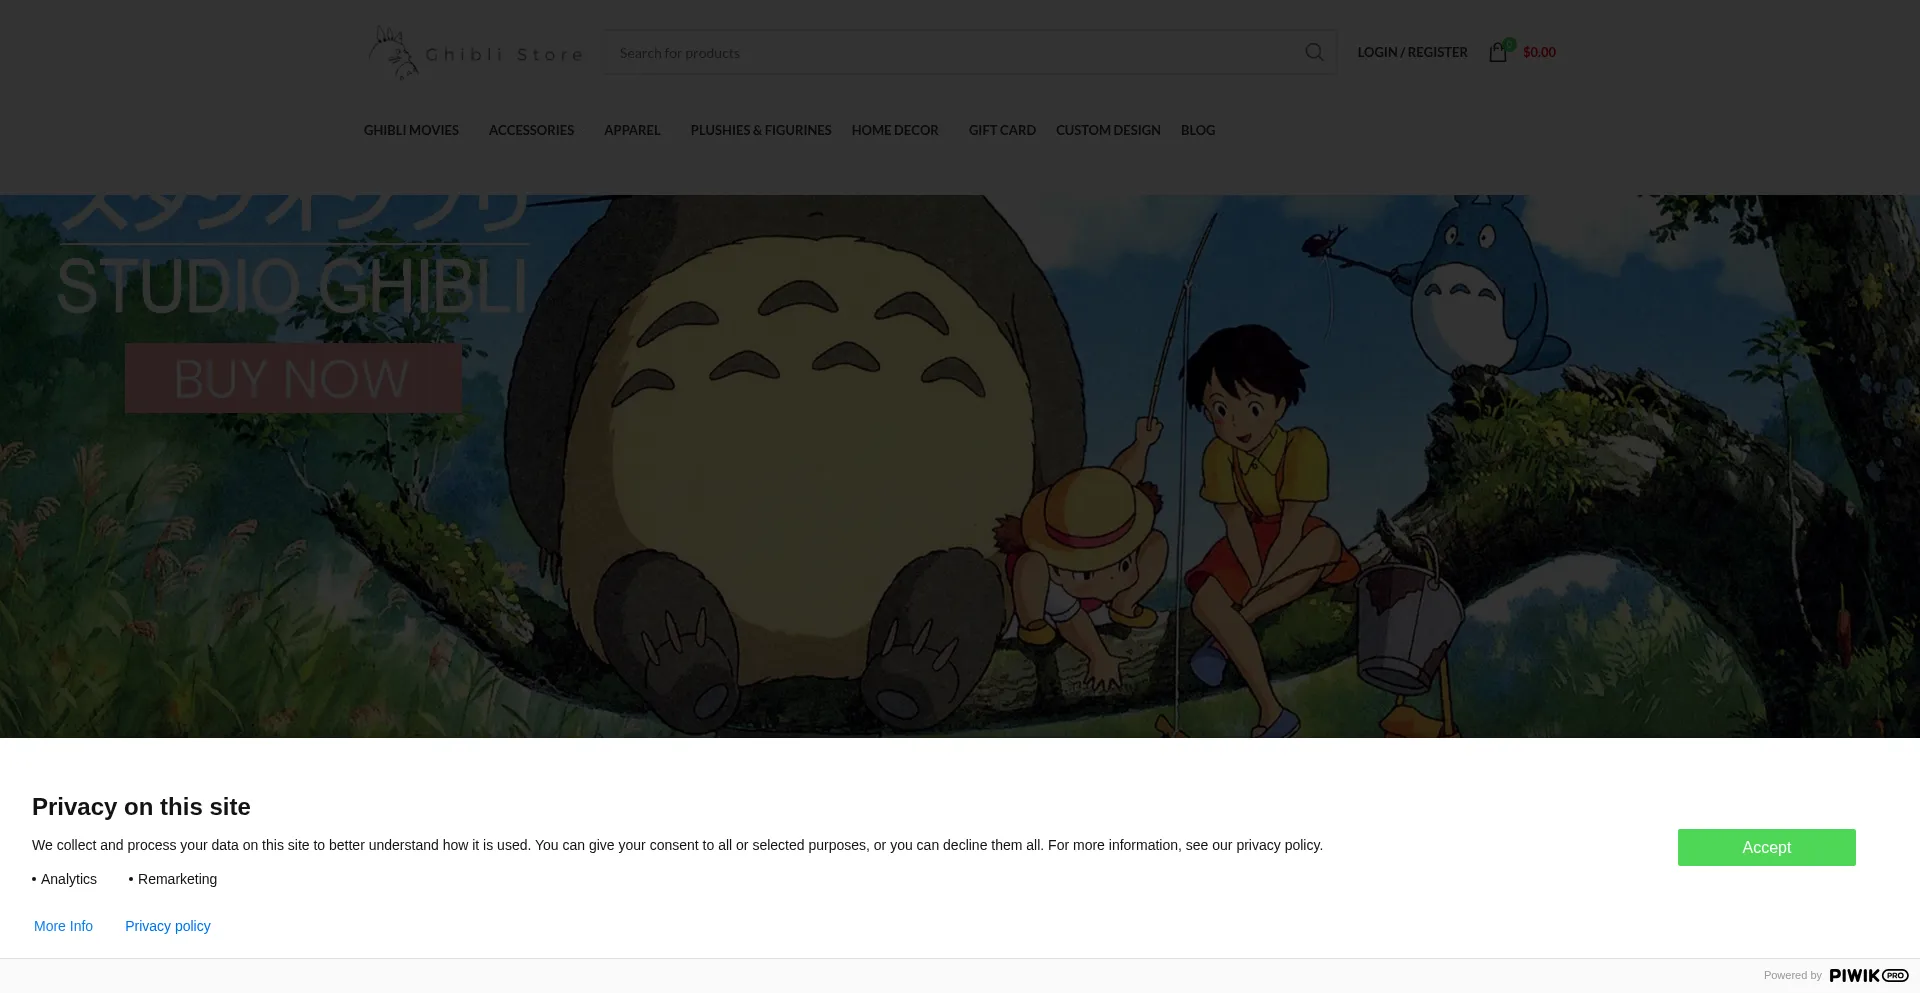Select the GIFT CARD menu item
This screenshot has height=993, width=1920.
[x=1002, y=130]
